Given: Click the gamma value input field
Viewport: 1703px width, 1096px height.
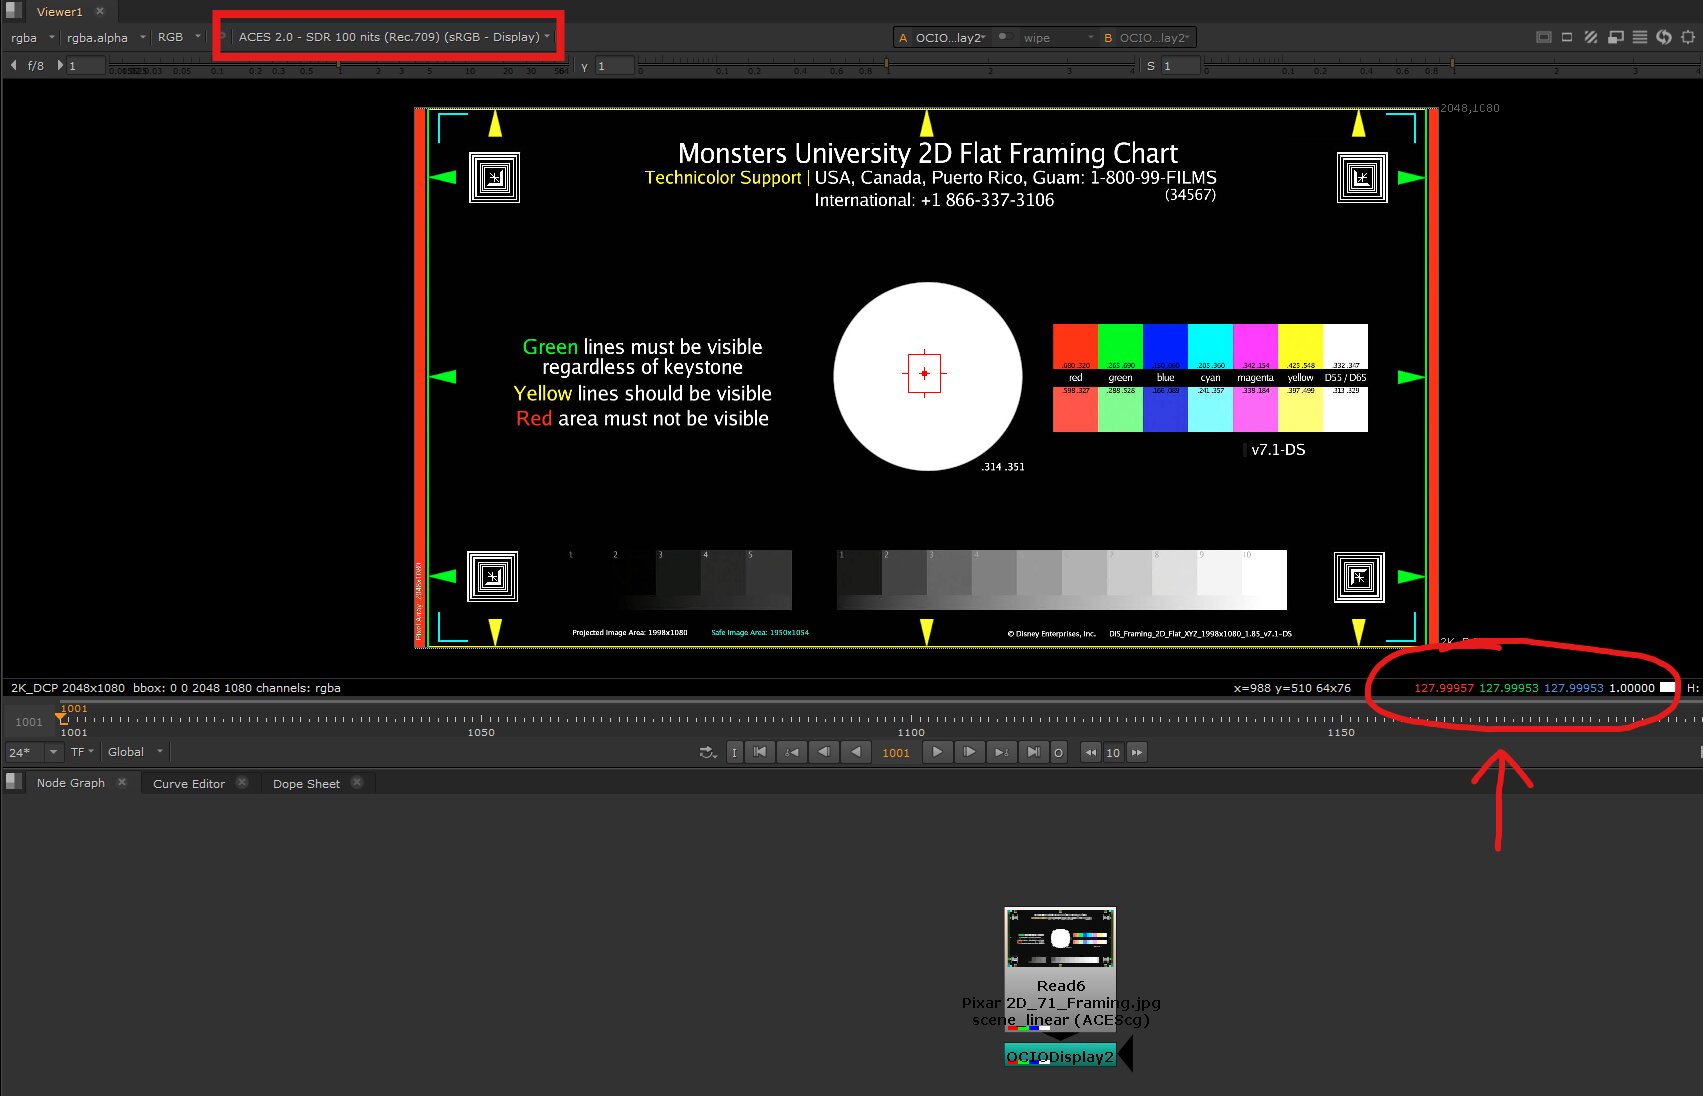Looking at the screenshot, I should [x=615, y=66].
